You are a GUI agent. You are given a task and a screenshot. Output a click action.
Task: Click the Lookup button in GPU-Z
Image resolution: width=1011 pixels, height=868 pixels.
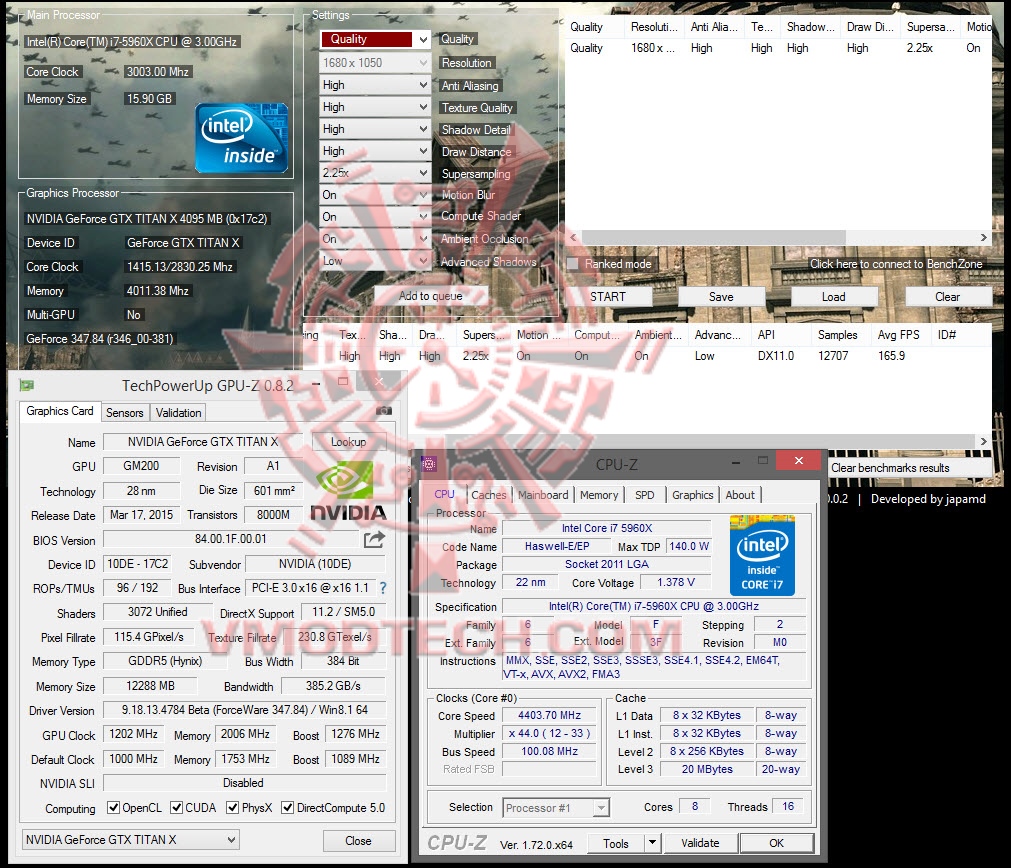[x=349, y=442]
